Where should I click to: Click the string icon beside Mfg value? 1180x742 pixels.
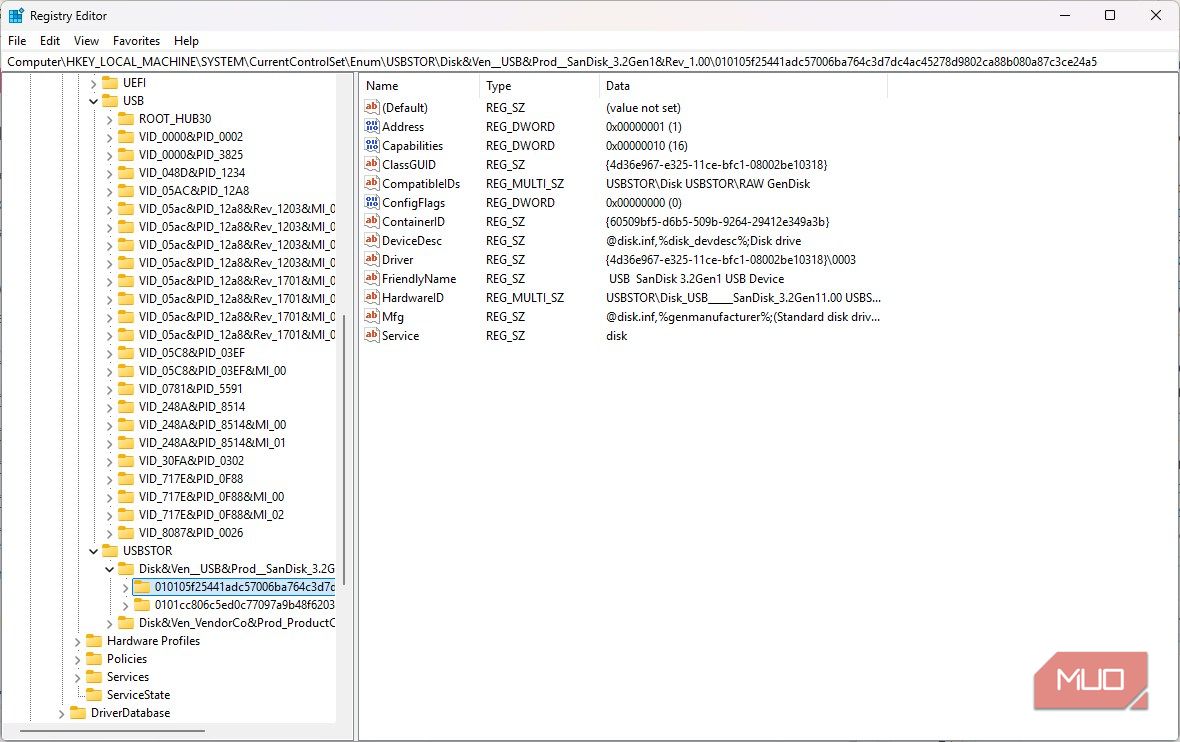point(371,316)
